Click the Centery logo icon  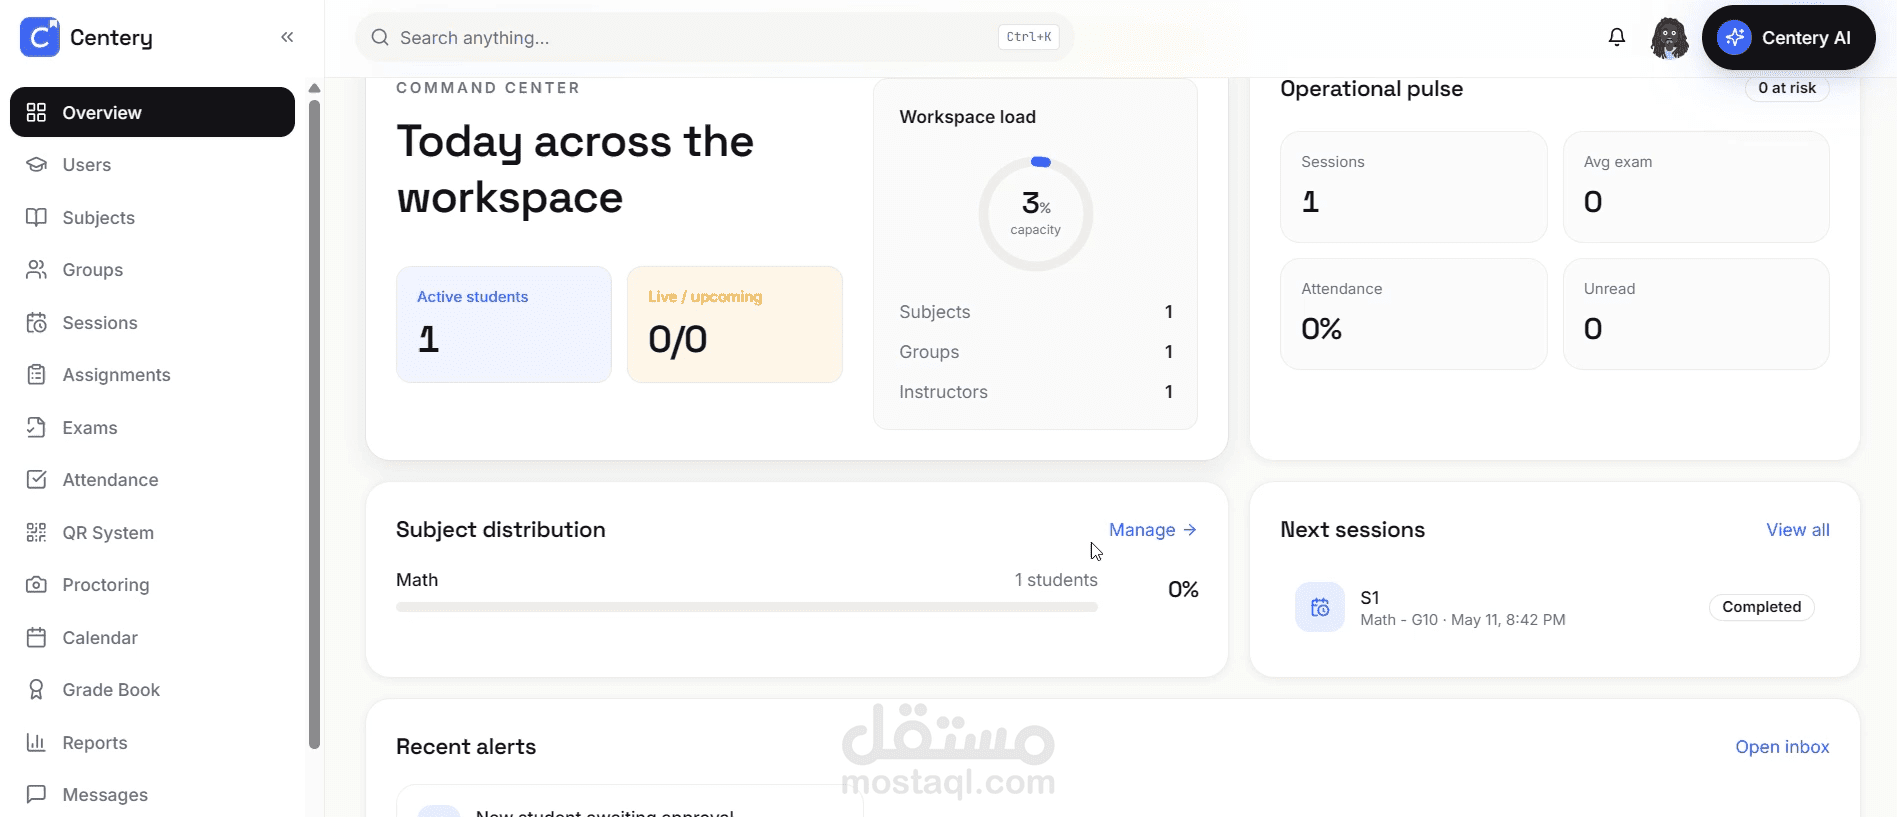(40, 37)
